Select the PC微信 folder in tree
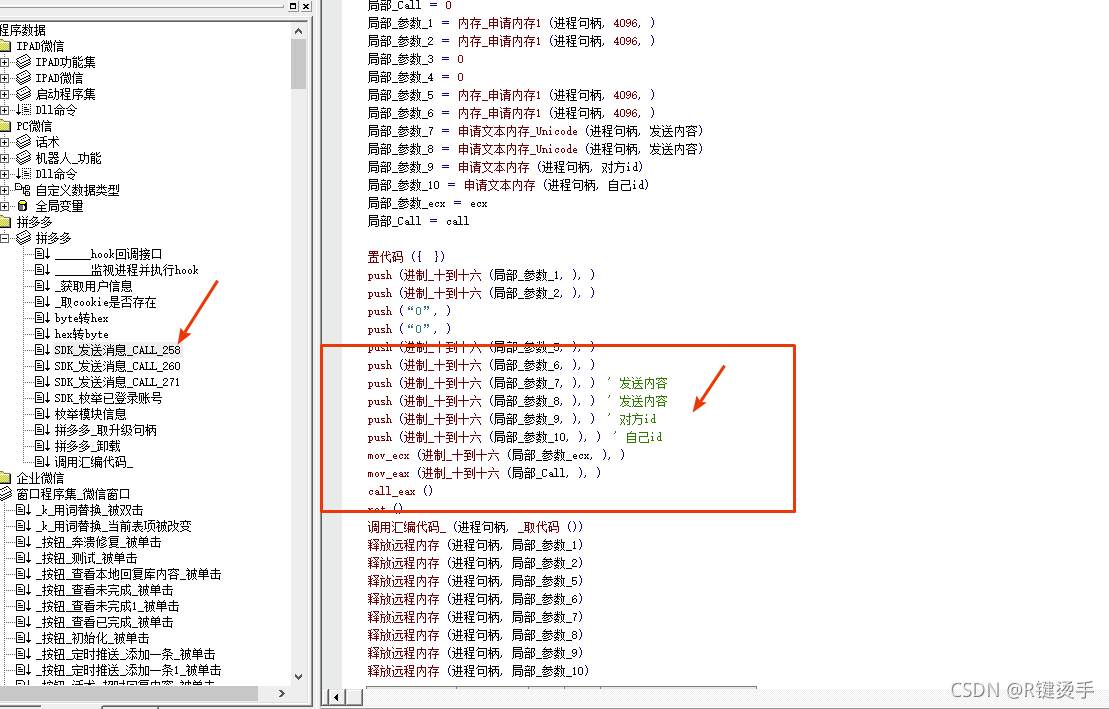Screen dimensions: 1109x709 coord(34,126)
